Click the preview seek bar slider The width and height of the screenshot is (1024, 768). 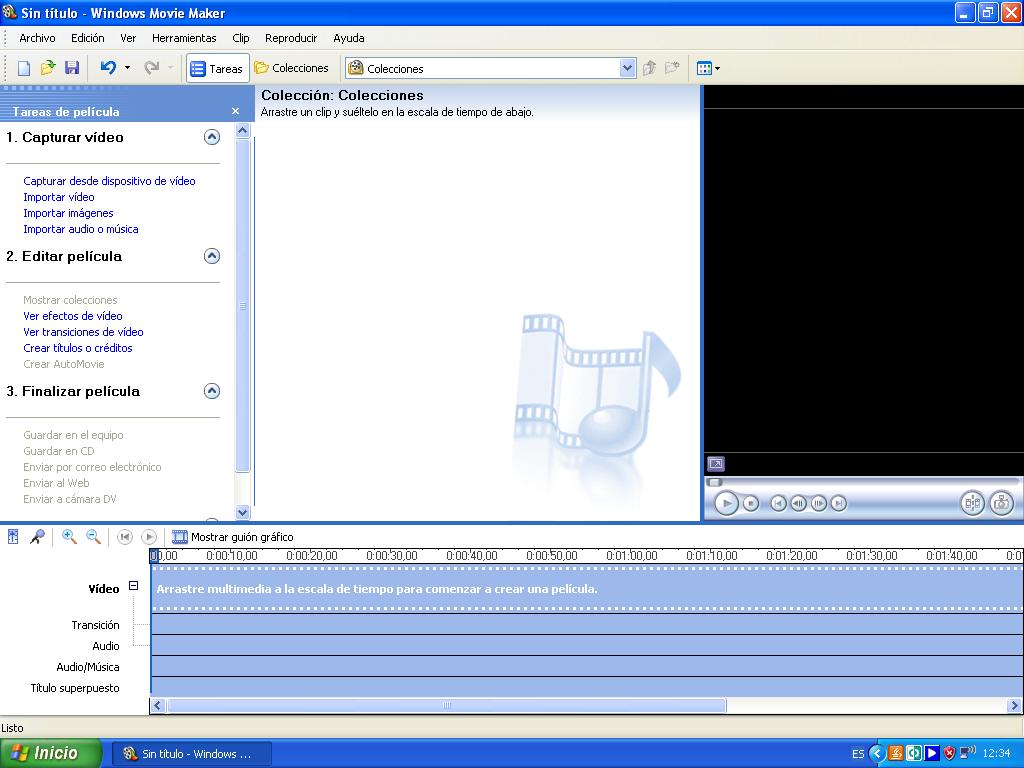[x=715, y=483]
